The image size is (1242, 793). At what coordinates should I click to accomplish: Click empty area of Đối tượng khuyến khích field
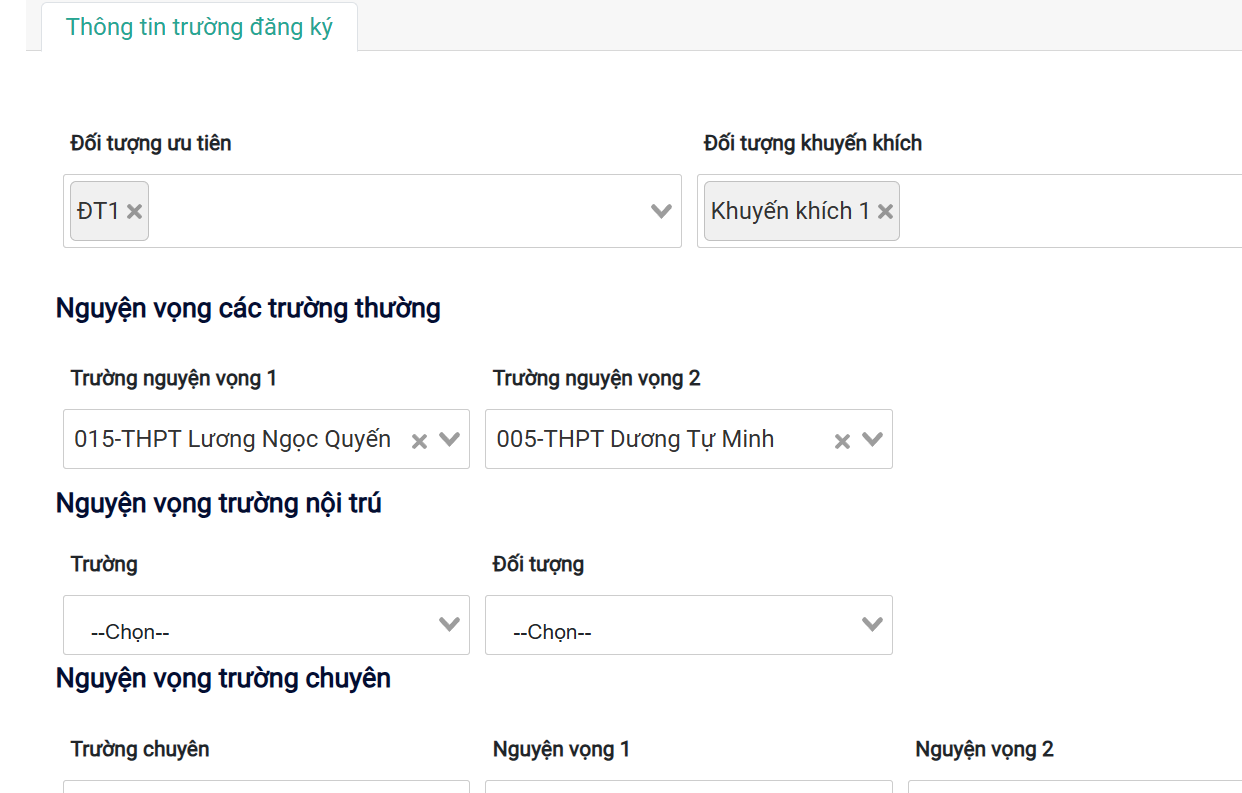click(1060, 211)
